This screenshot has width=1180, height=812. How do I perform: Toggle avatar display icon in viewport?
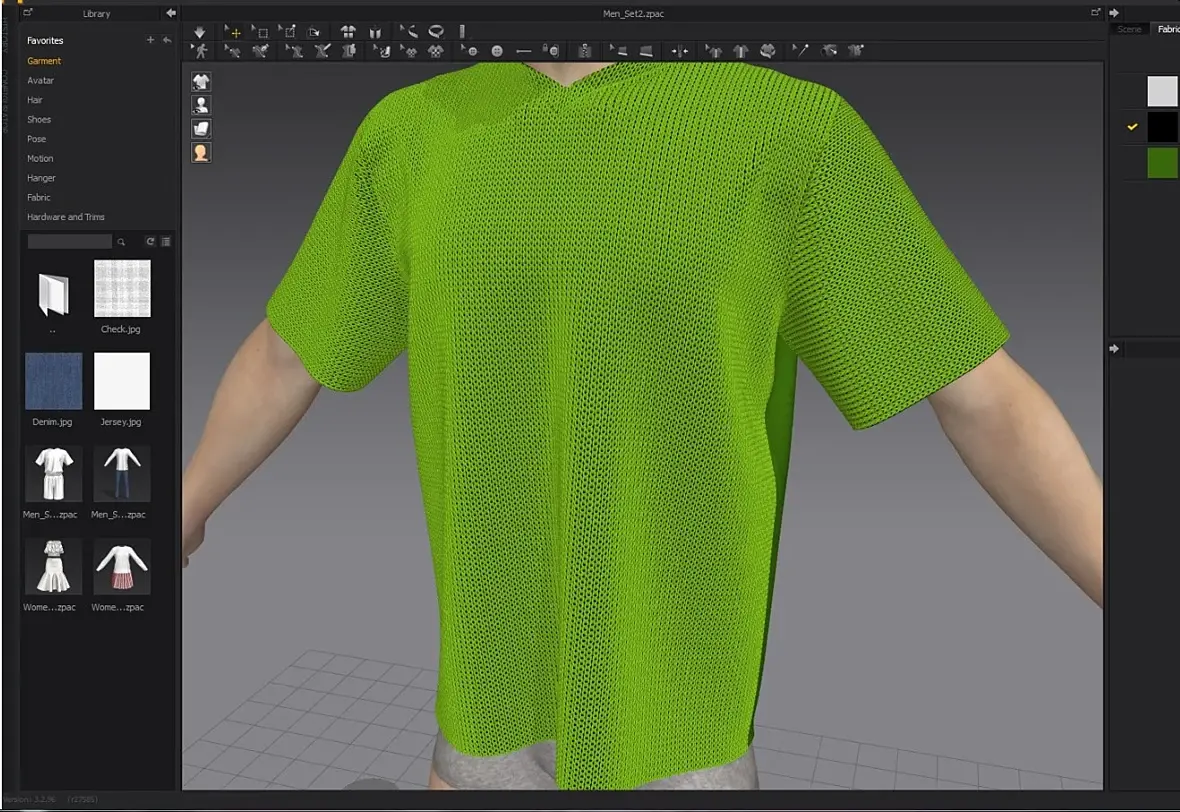201,105
